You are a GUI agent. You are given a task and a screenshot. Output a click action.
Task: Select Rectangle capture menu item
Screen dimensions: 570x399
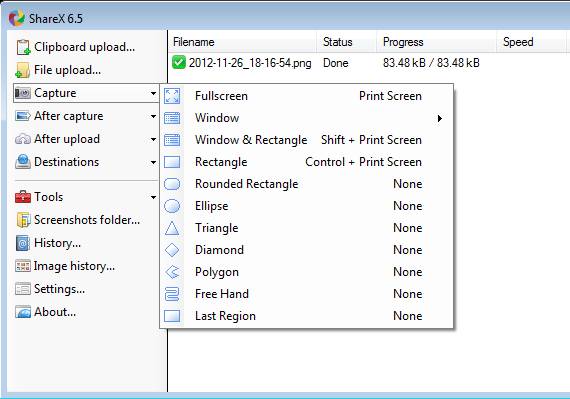tap(306, 162)
